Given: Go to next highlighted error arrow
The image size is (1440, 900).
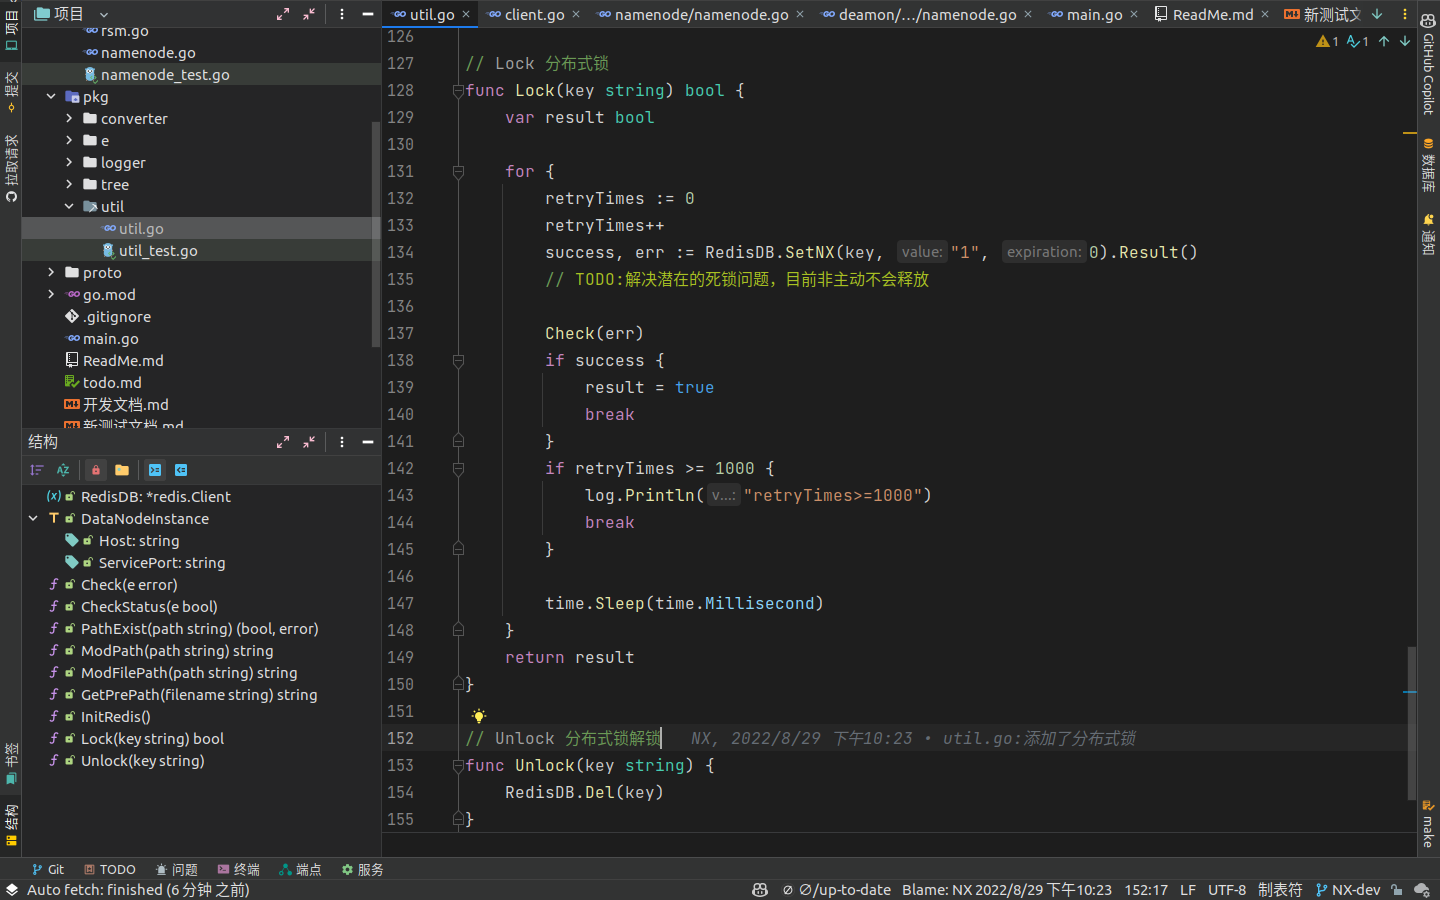Looking at the screenshot, I should 1405,41.
